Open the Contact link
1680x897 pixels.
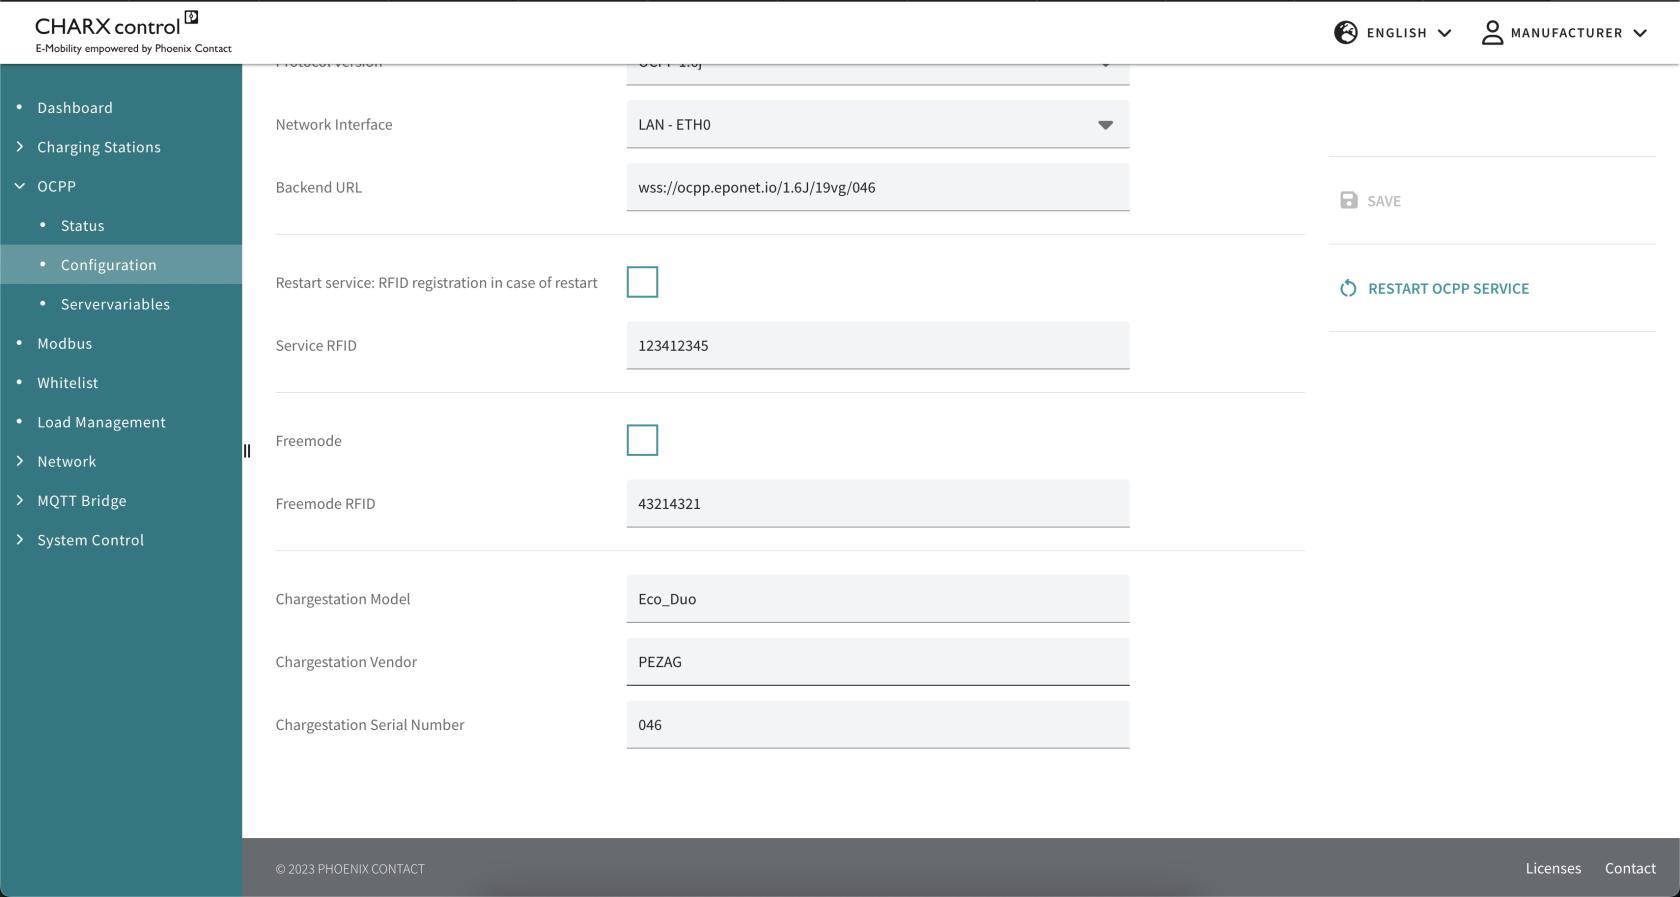[x=1630, y=868]
